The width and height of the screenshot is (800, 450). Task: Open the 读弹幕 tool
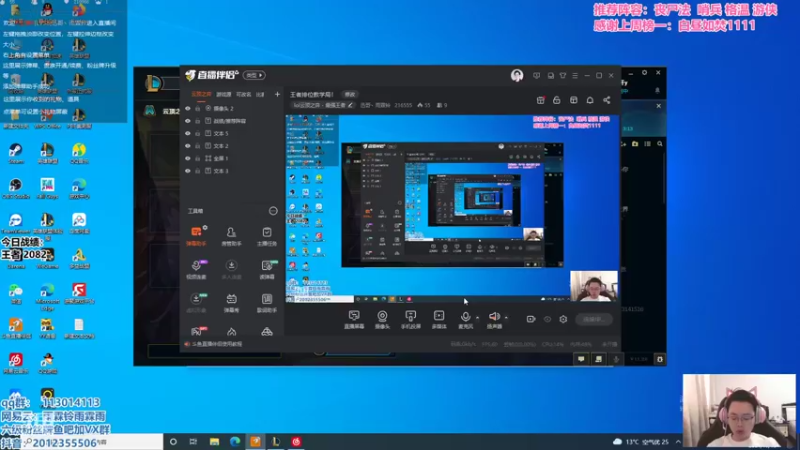(x=267, y=269)
